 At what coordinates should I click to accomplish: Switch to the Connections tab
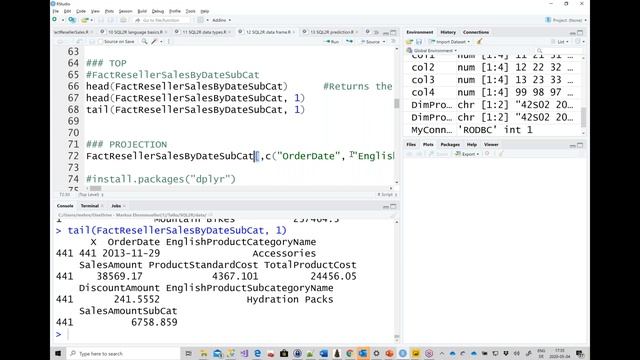click(476, 32)
